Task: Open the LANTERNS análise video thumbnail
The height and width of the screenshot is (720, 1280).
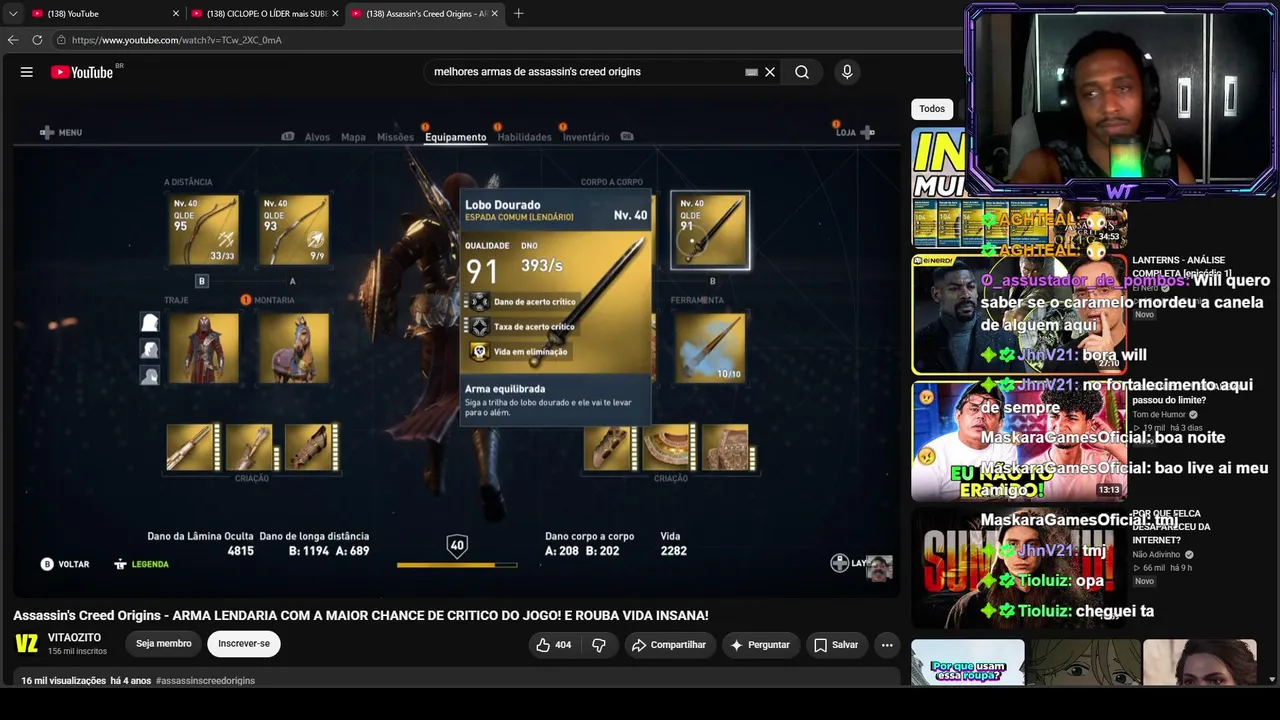Action: pyautogui.click(x=1019, y=314)
